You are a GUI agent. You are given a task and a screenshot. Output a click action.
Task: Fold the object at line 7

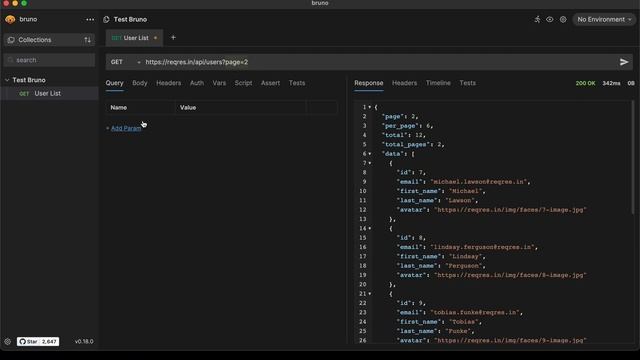[370, 163]
